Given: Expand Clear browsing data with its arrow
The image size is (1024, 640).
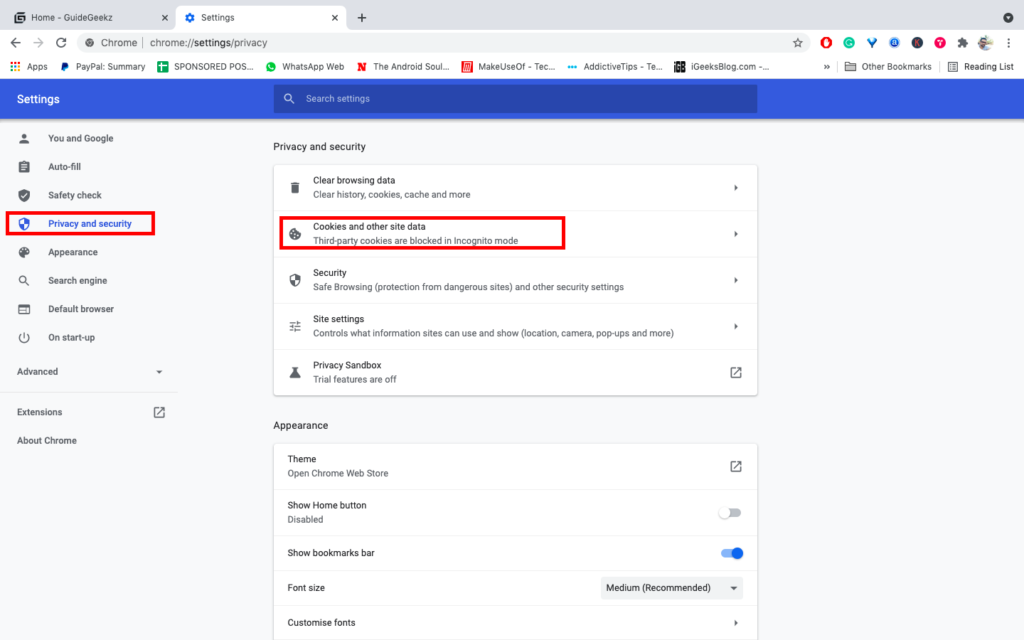Looking at the screenshot, I should [735, 188].
